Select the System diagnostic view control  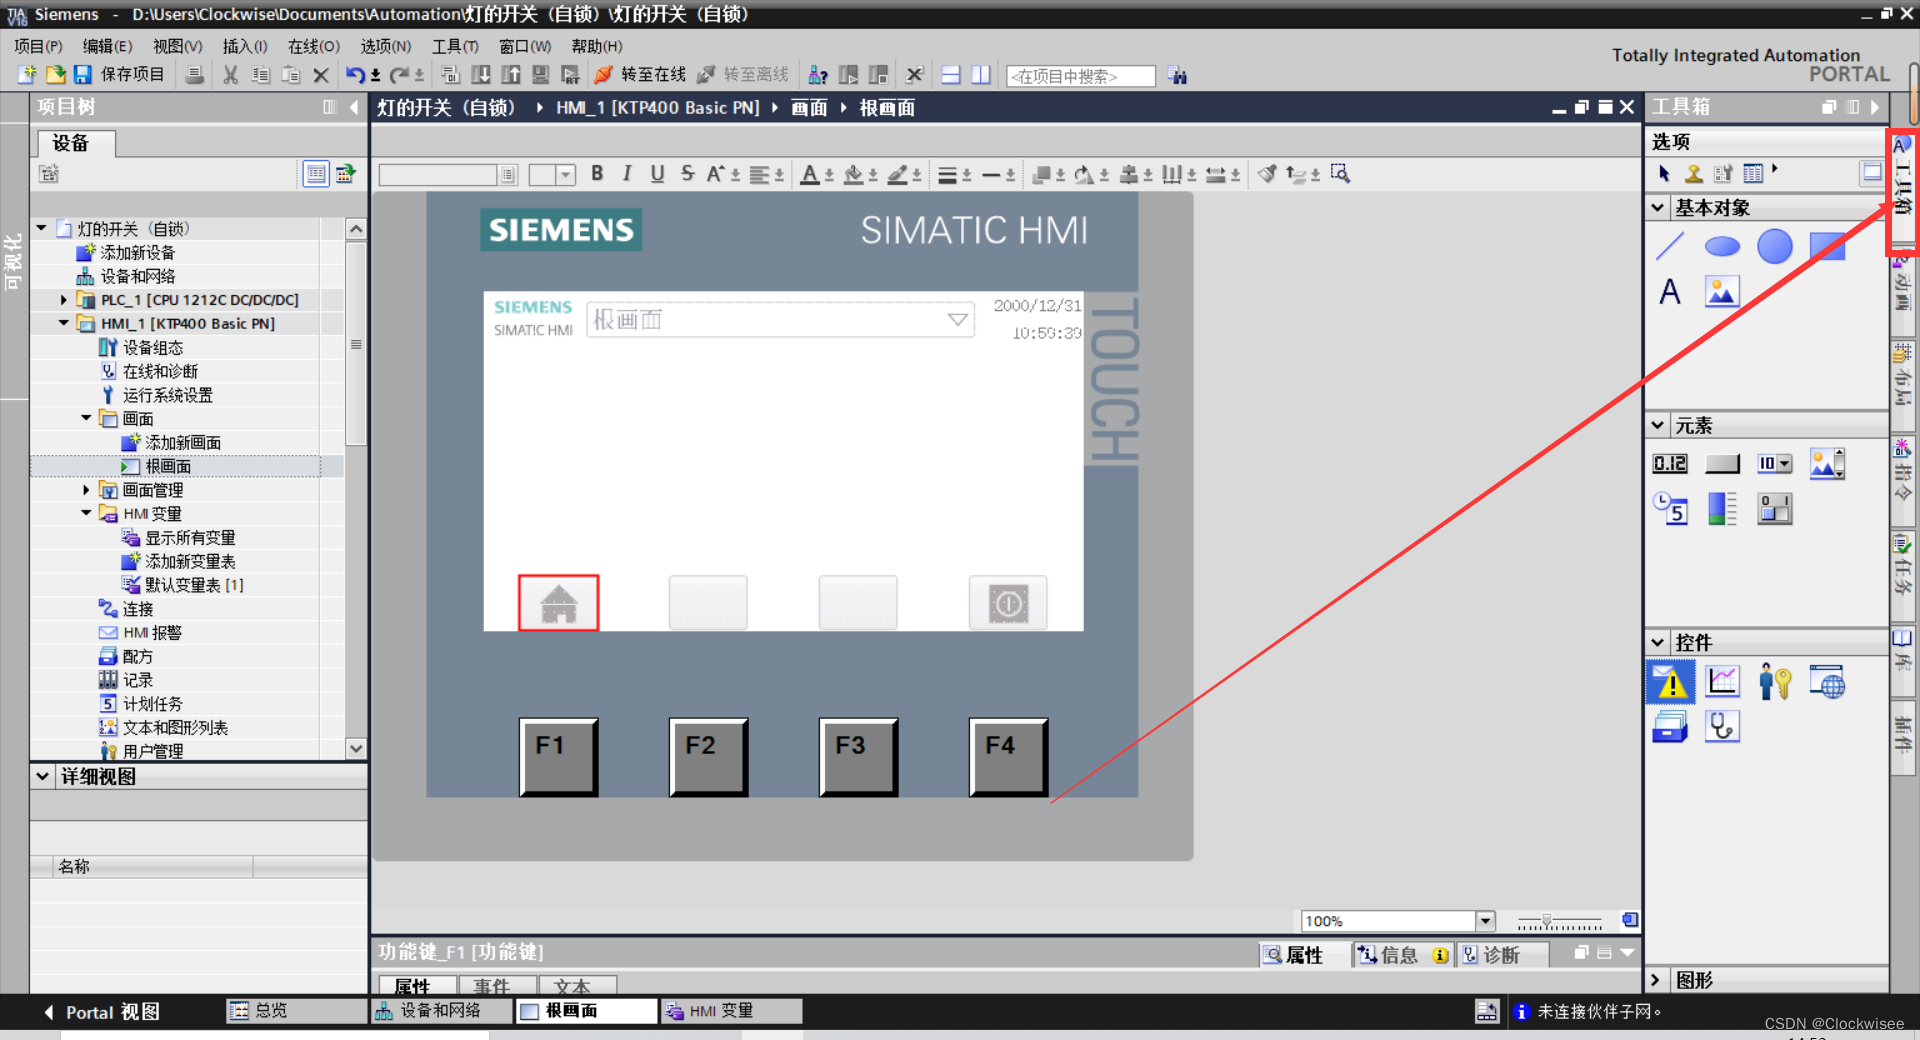tap(1722, 727)
